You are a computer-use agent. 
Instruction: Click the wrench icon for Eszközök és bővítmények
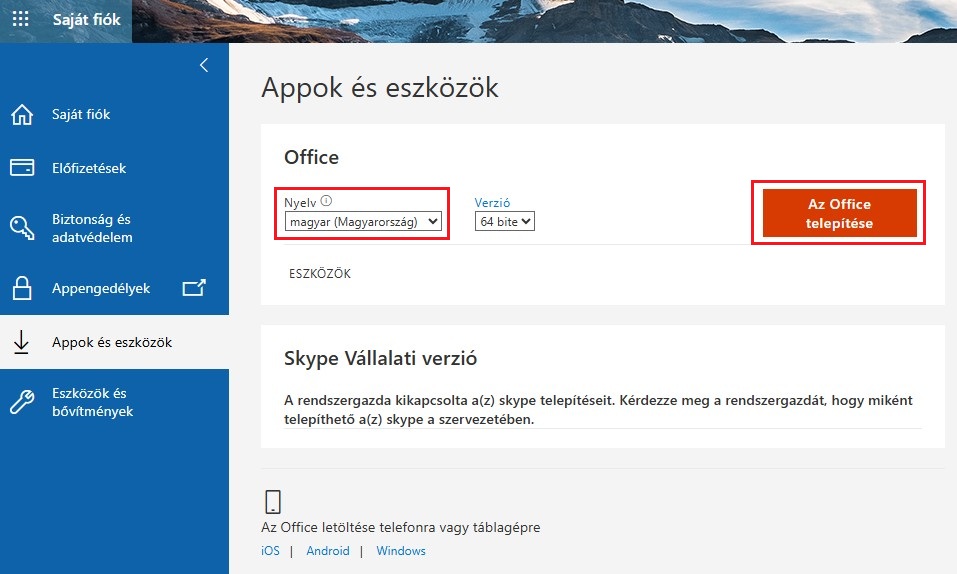click(x=22, y=402)
